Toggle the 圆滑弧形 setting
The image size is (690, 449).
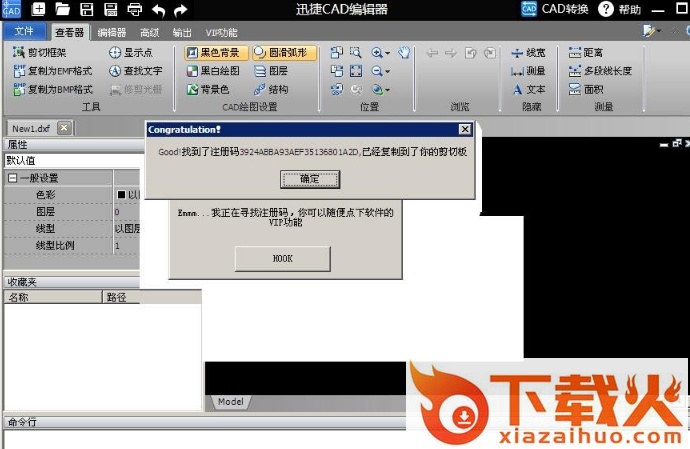285,53
